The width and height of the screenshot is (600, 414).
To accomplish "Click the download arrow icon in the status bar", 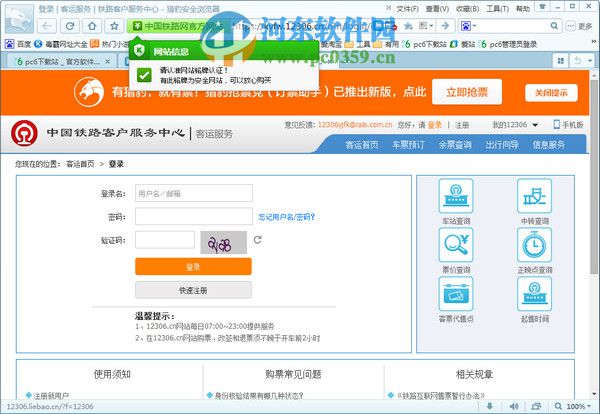I will click(x=489, y=406).
